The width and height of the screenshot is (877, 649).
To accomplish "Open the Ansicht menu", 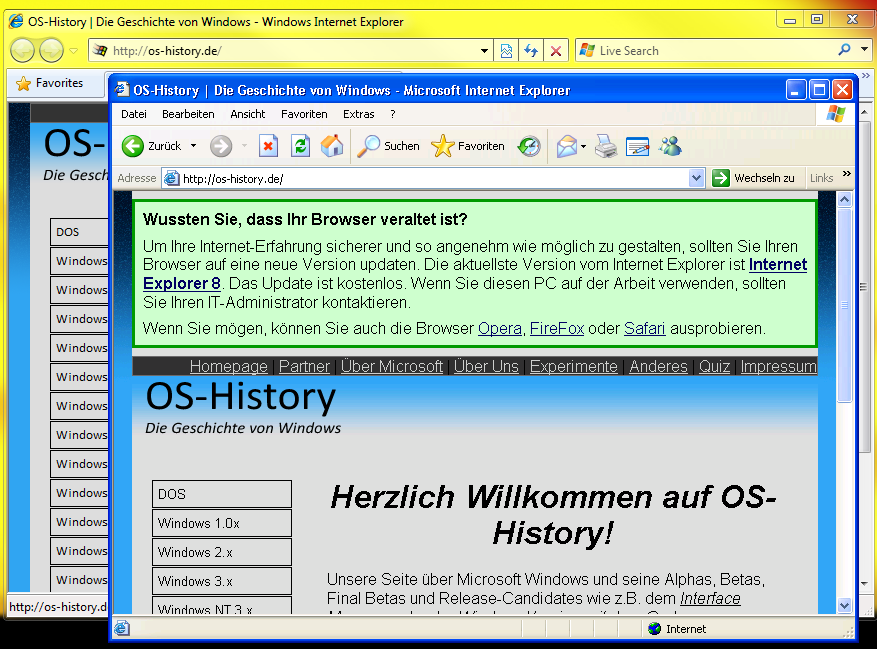I will 248,114.
